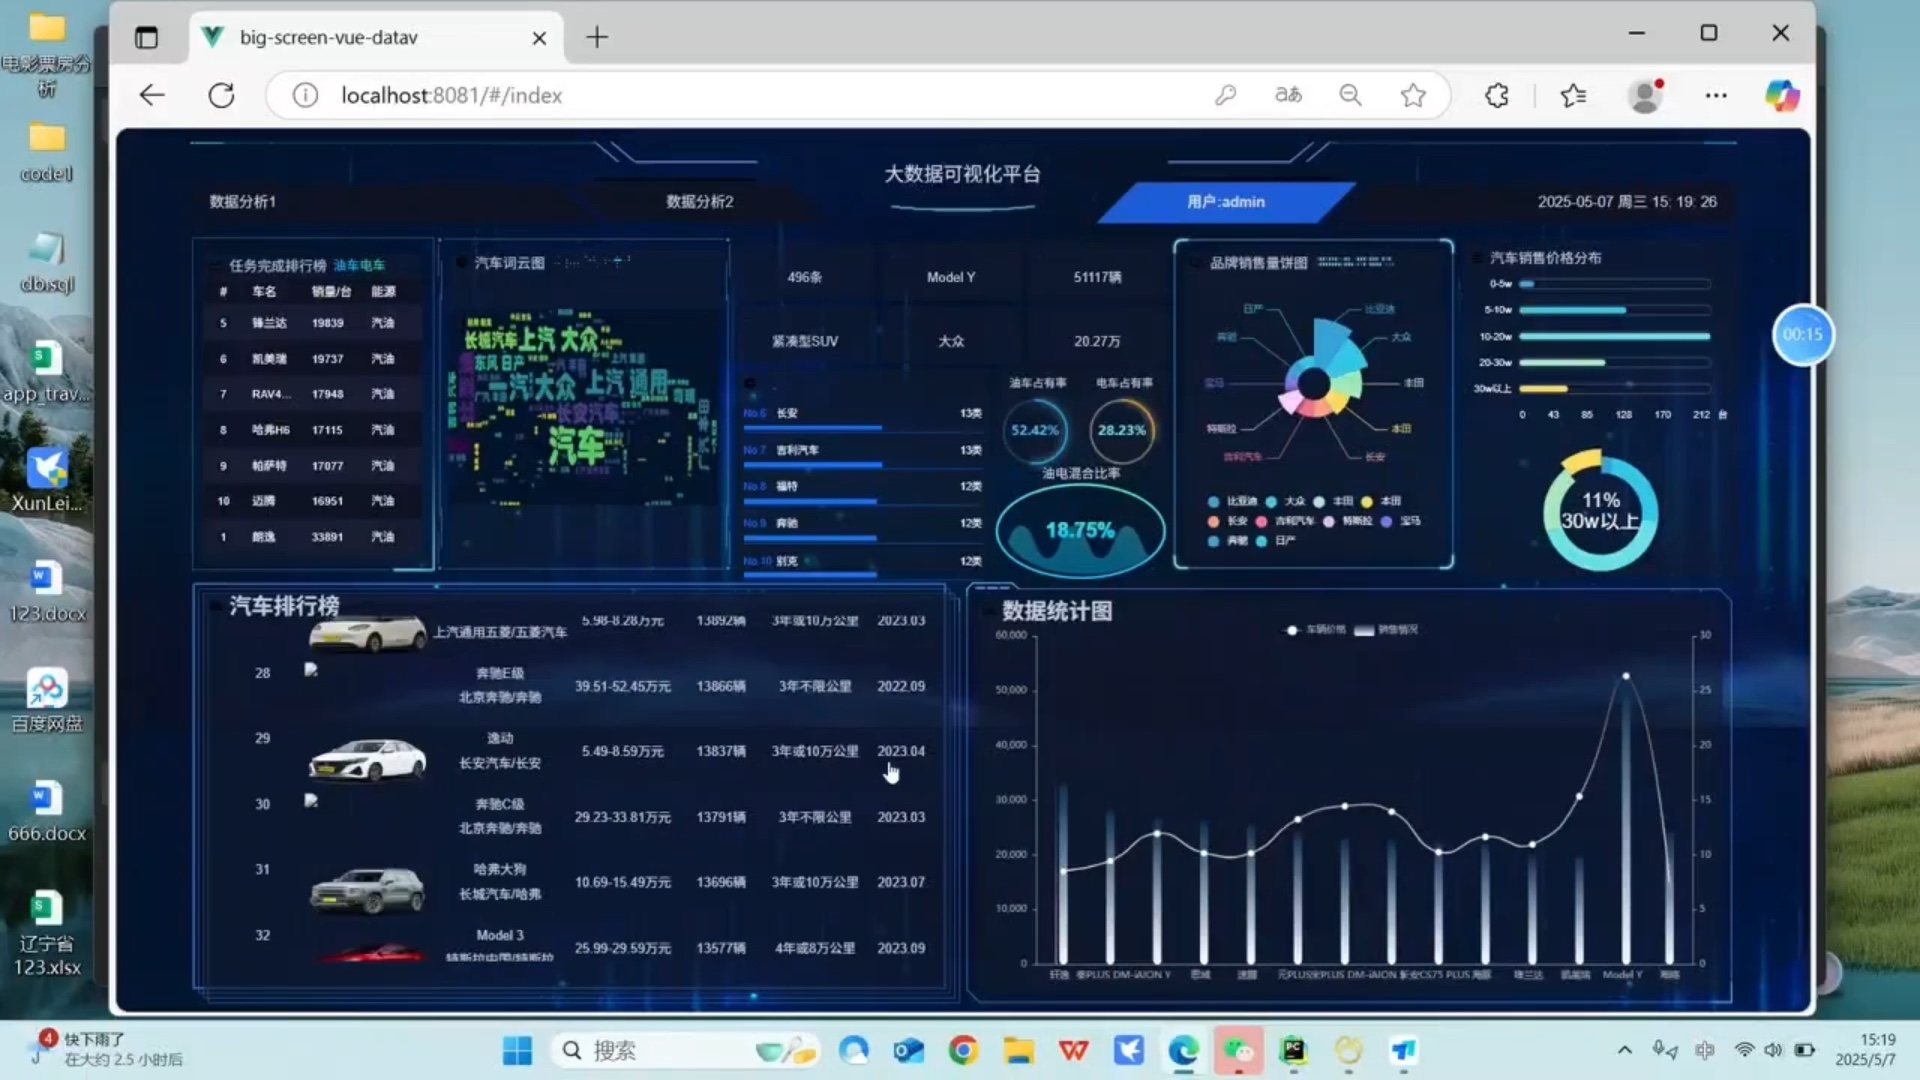View site information icon in address bar
The image size is (1920, 1080).
[305, 95]
